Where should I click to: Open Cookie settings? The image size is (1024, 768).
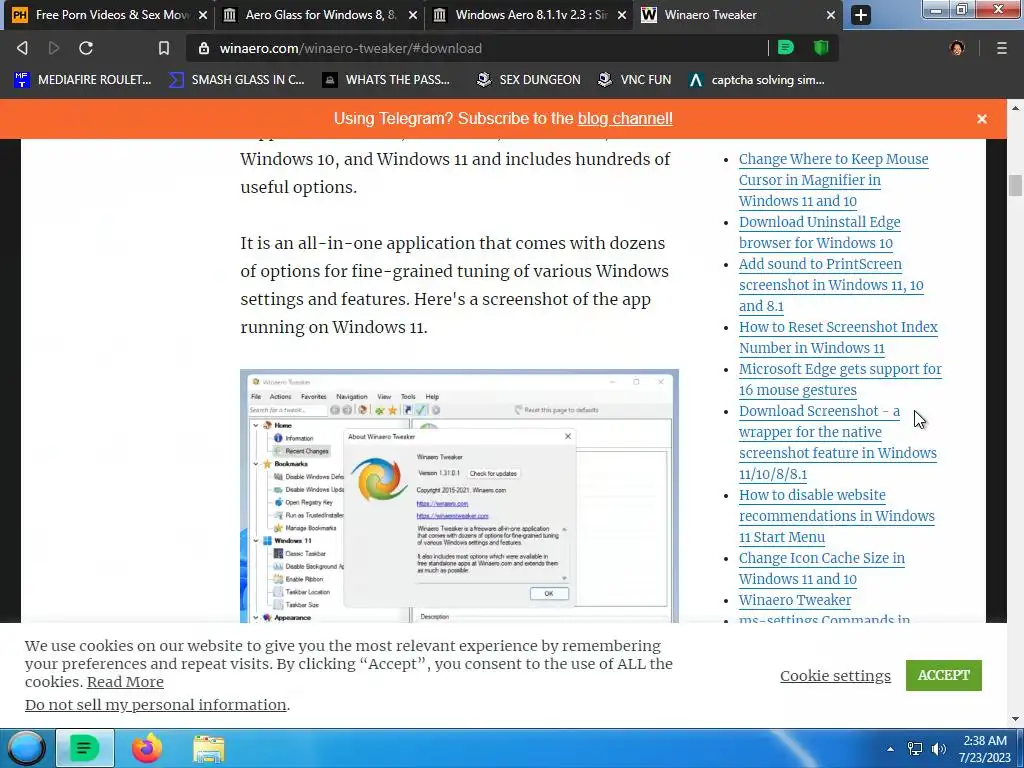click(x=835, y=676)
